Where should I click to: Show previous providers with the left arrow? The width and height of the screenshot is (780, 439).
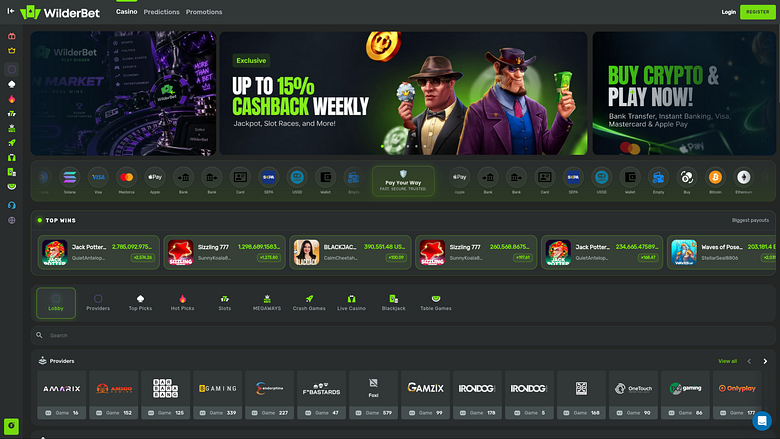(749, 361)
